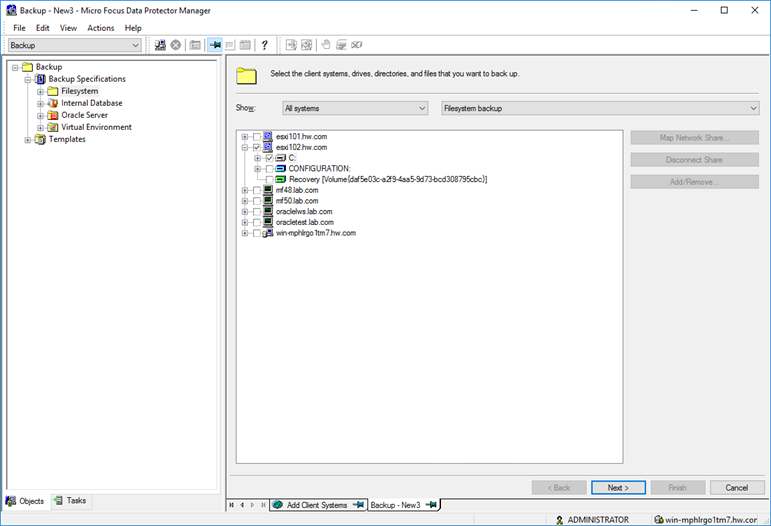Check the CONFIGURATION: checkbox
Screen dimensions: 771x526
click(x=269, y=169)
